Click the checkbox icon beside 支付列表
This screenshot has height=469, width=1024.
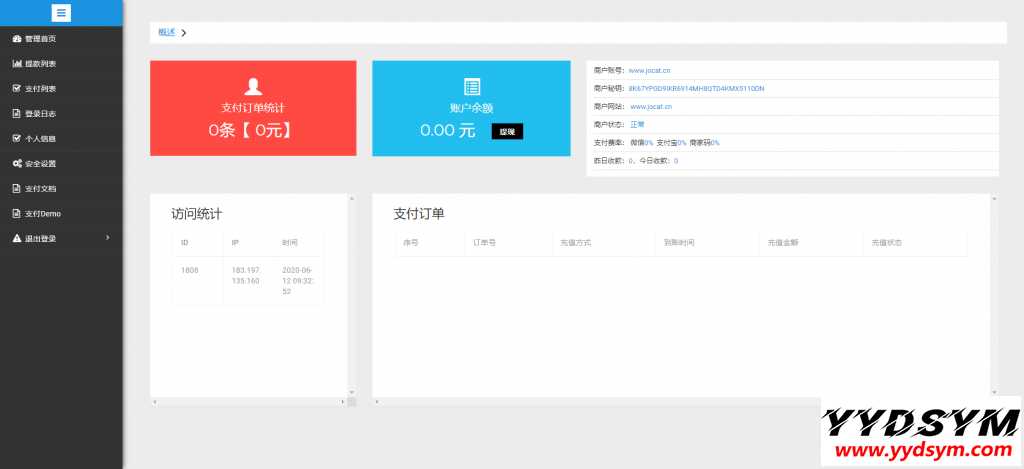[x=16, y=89]
